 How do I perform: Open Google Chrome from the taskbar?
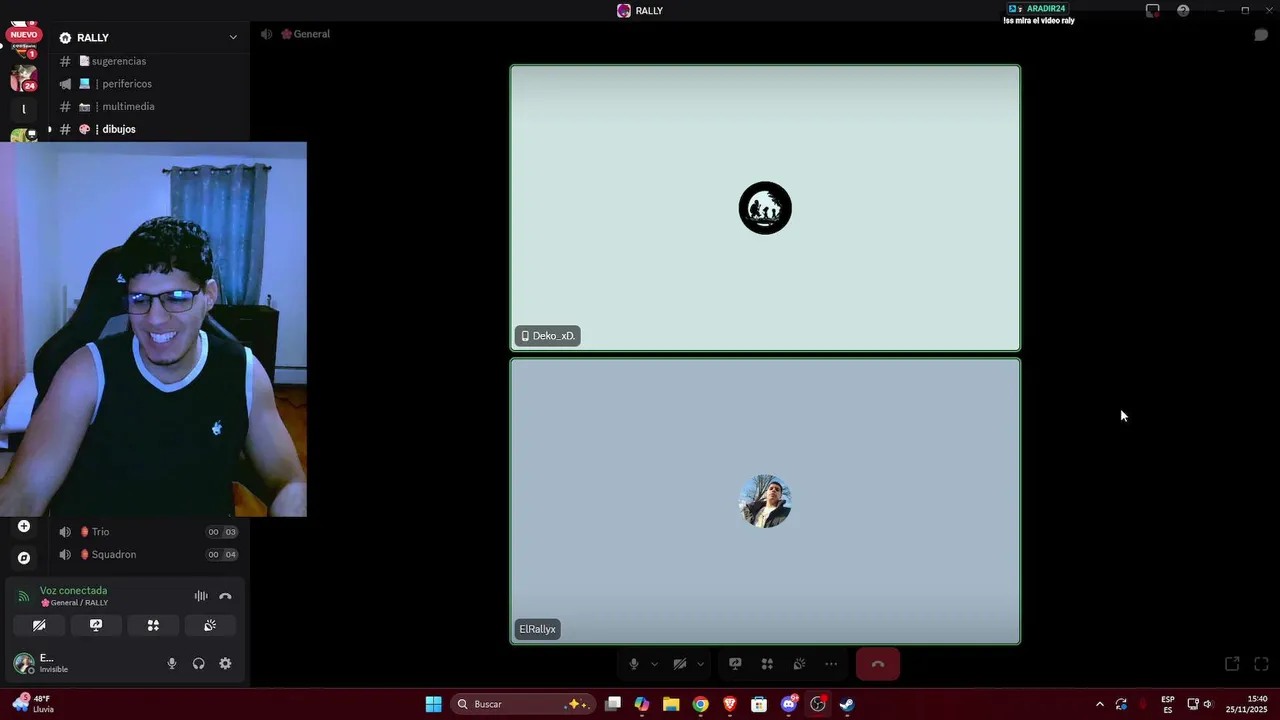[700, 704]
